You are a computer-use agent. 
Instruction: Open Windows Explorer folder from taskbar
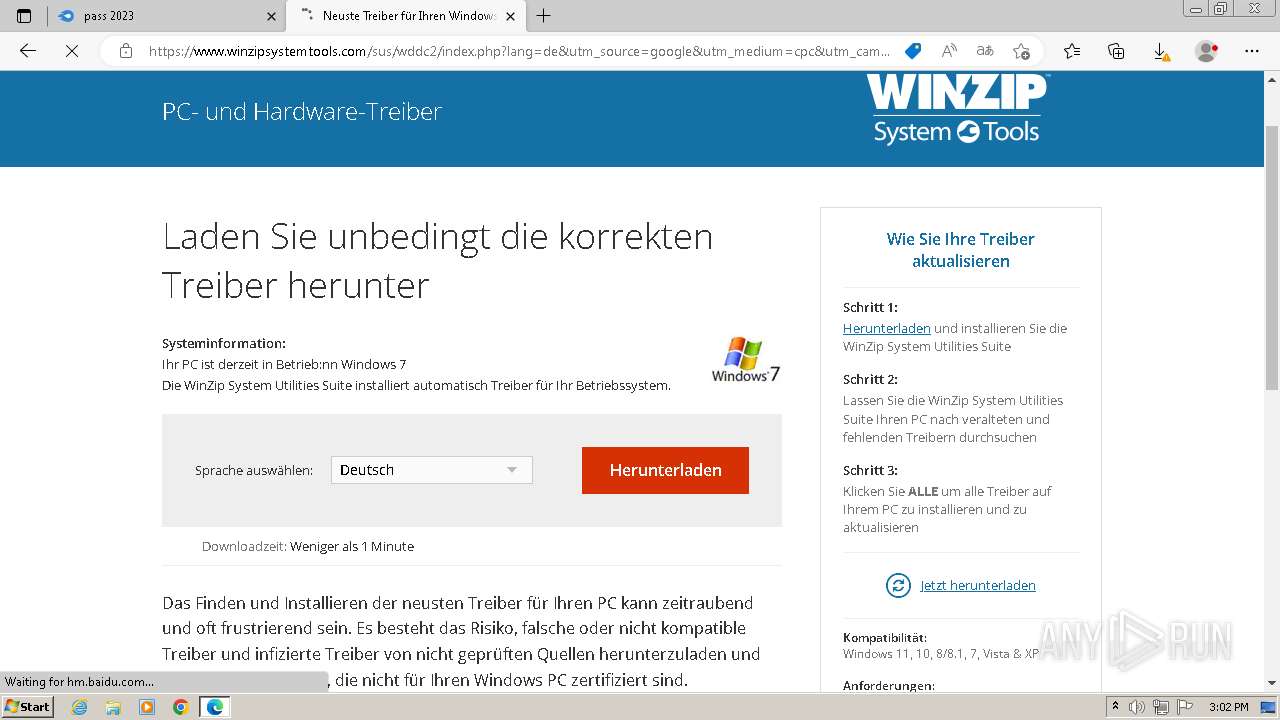click(113, 707)
